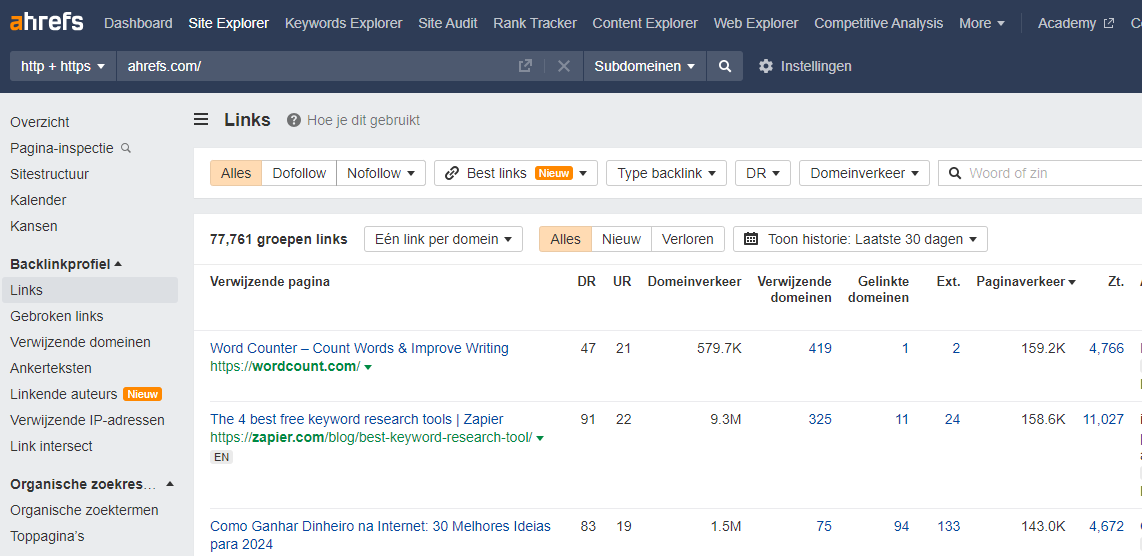Sort by the DR column header
This screenshot has height=556, width=1142.
(x=586, y=282)
